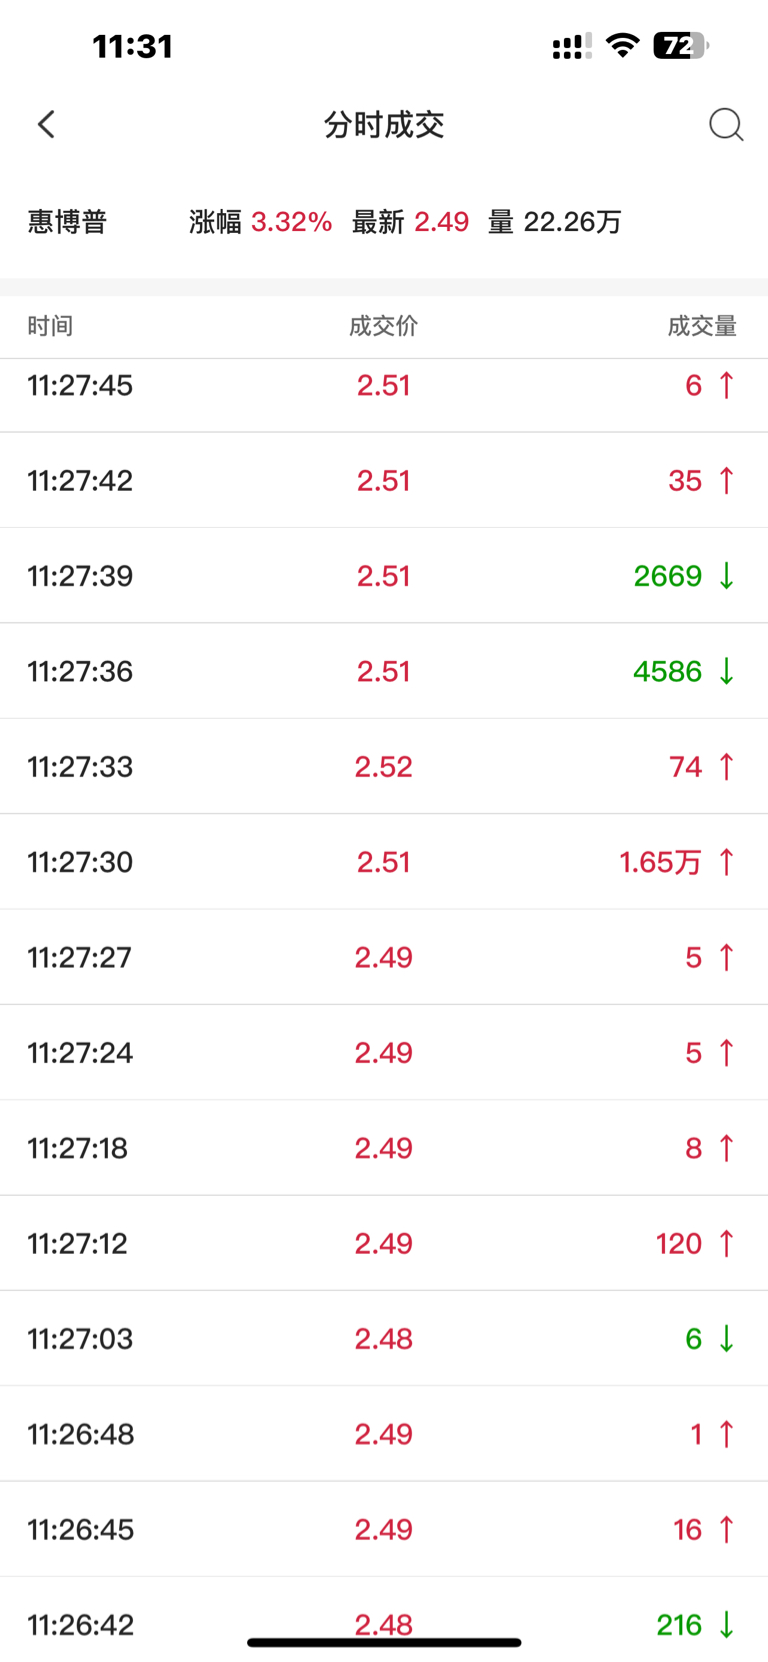768x1662 pixels.
Task: Select the 11:27:33 trade row
Action: 384,766
